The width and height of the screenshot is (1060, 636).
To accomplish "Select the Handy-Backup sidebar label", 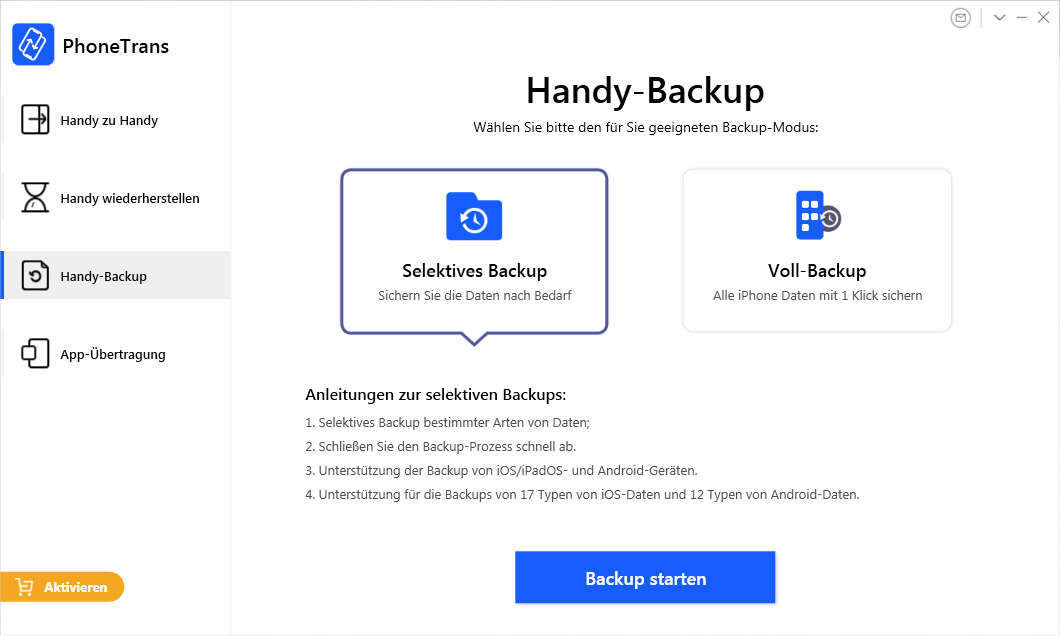I will (104, 277).
